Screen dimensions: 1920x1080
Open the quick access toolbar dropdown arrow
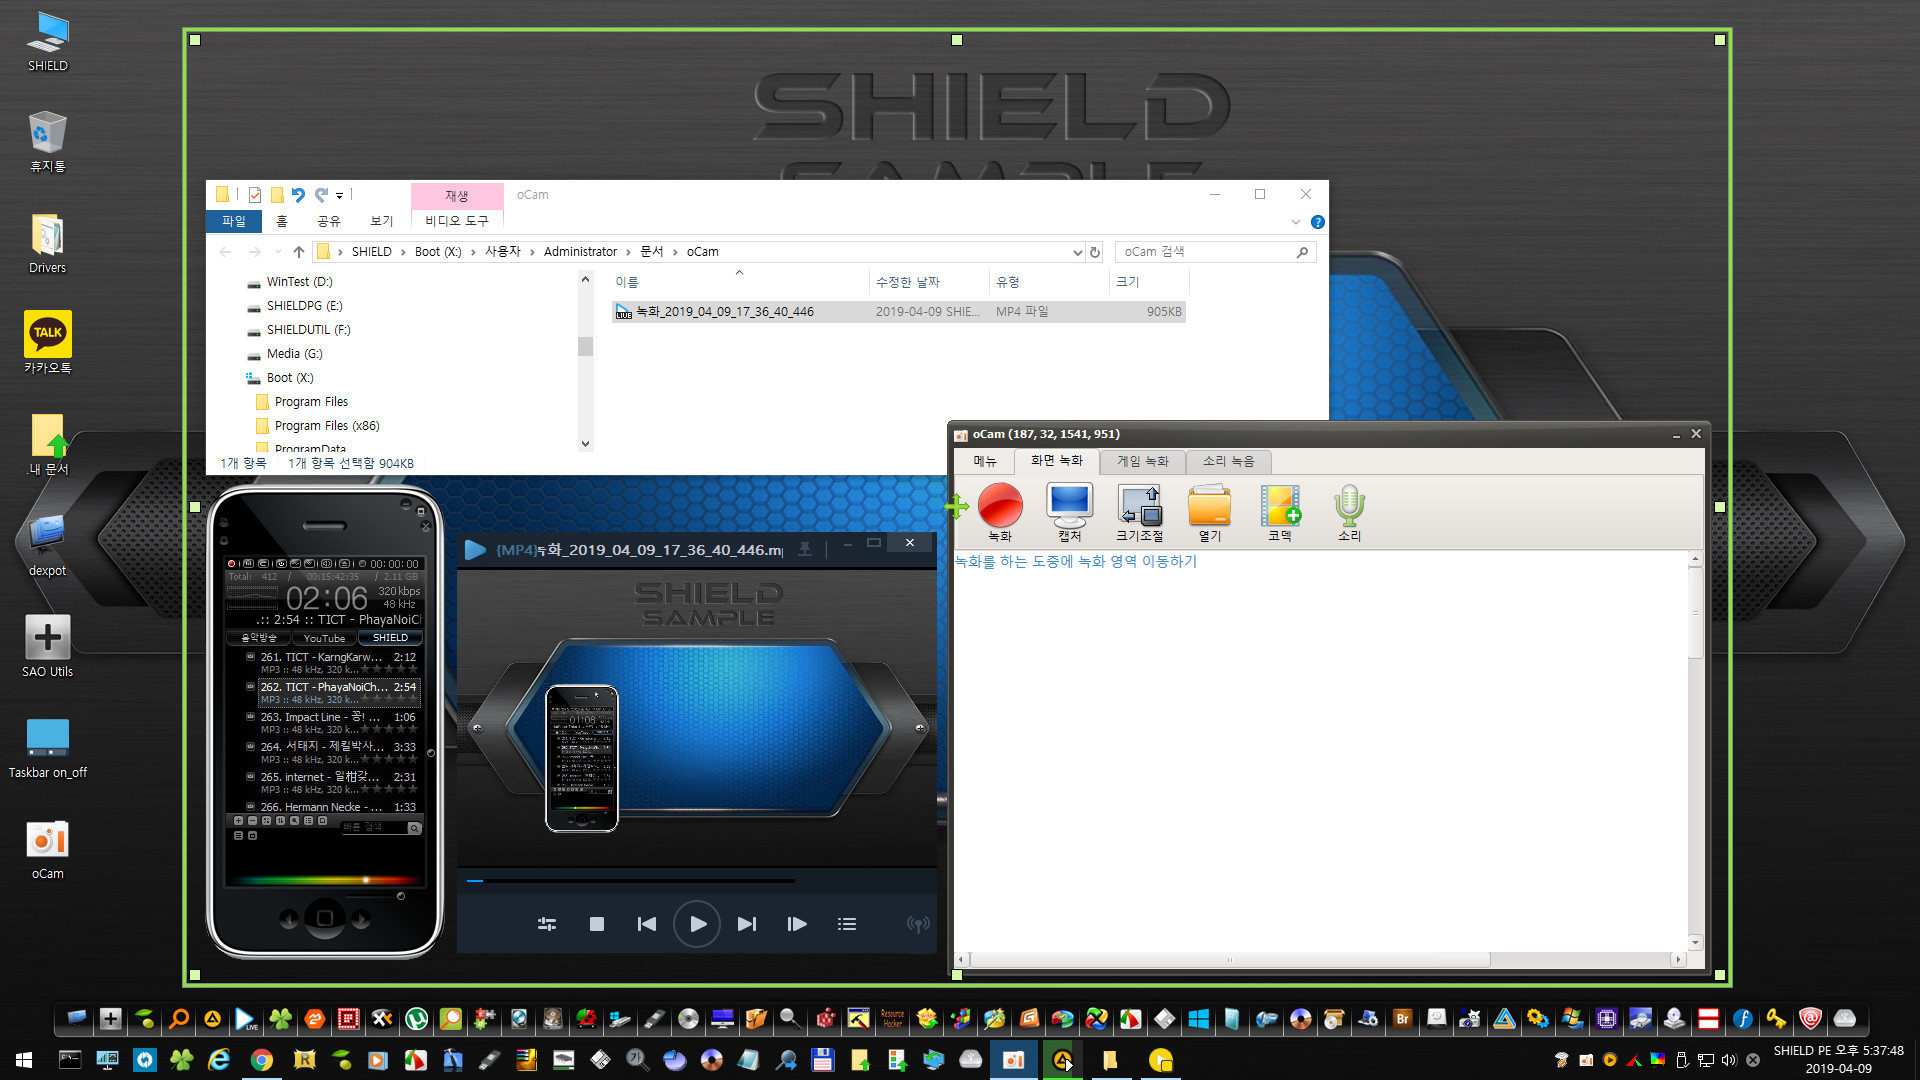339,196
